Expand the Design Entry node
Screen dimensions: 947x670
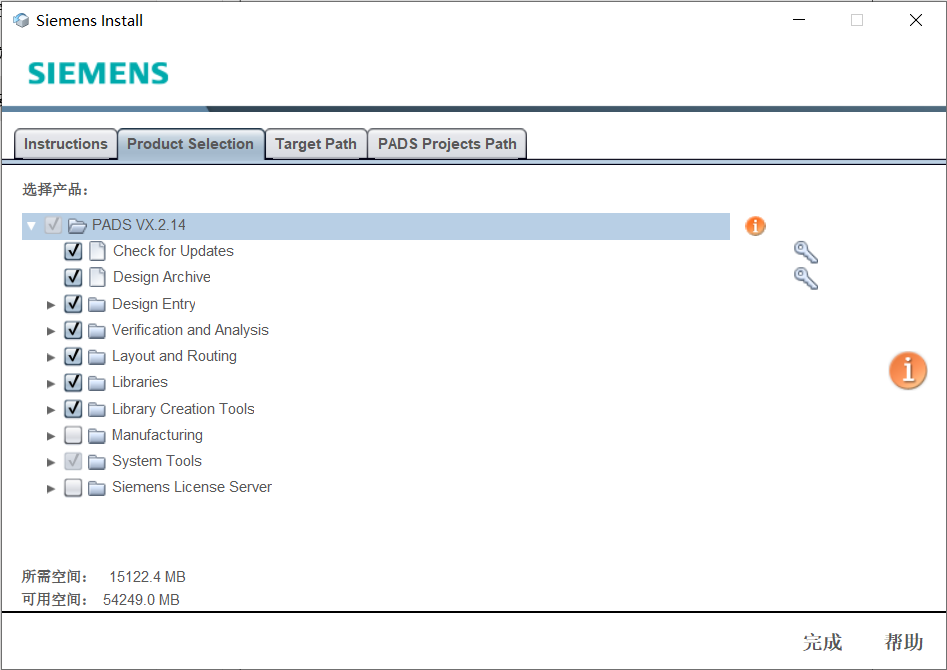[x=51, y=304]
